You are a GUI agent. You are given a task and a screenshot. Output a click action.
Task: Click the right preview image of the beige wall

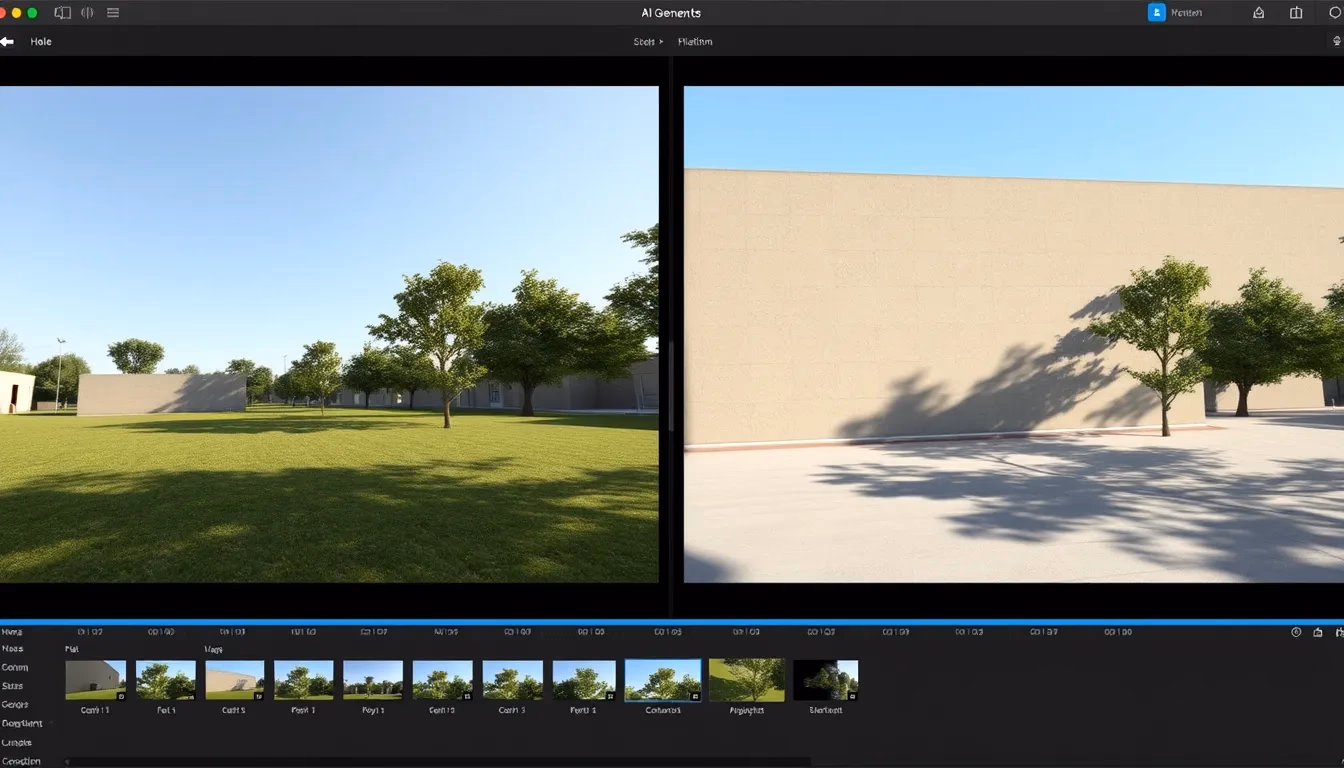[x=1014, y=334]
